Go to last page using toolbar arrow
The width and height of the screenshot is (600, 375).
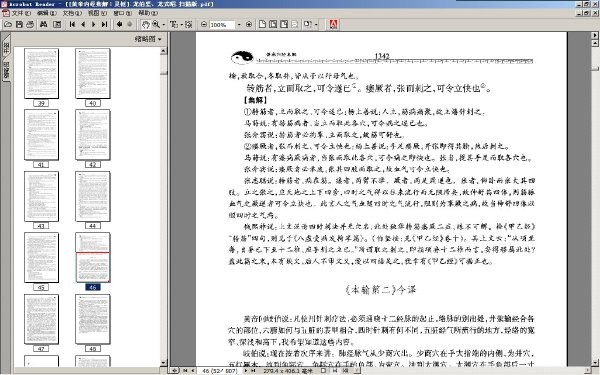104,24
